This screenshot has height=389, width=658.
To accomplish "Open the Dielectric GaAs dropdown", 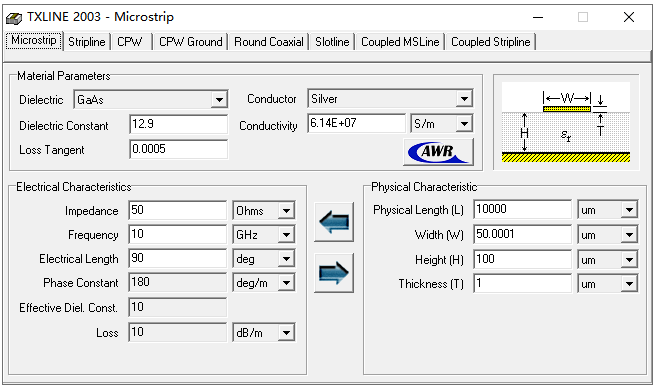I will (219, 100).
